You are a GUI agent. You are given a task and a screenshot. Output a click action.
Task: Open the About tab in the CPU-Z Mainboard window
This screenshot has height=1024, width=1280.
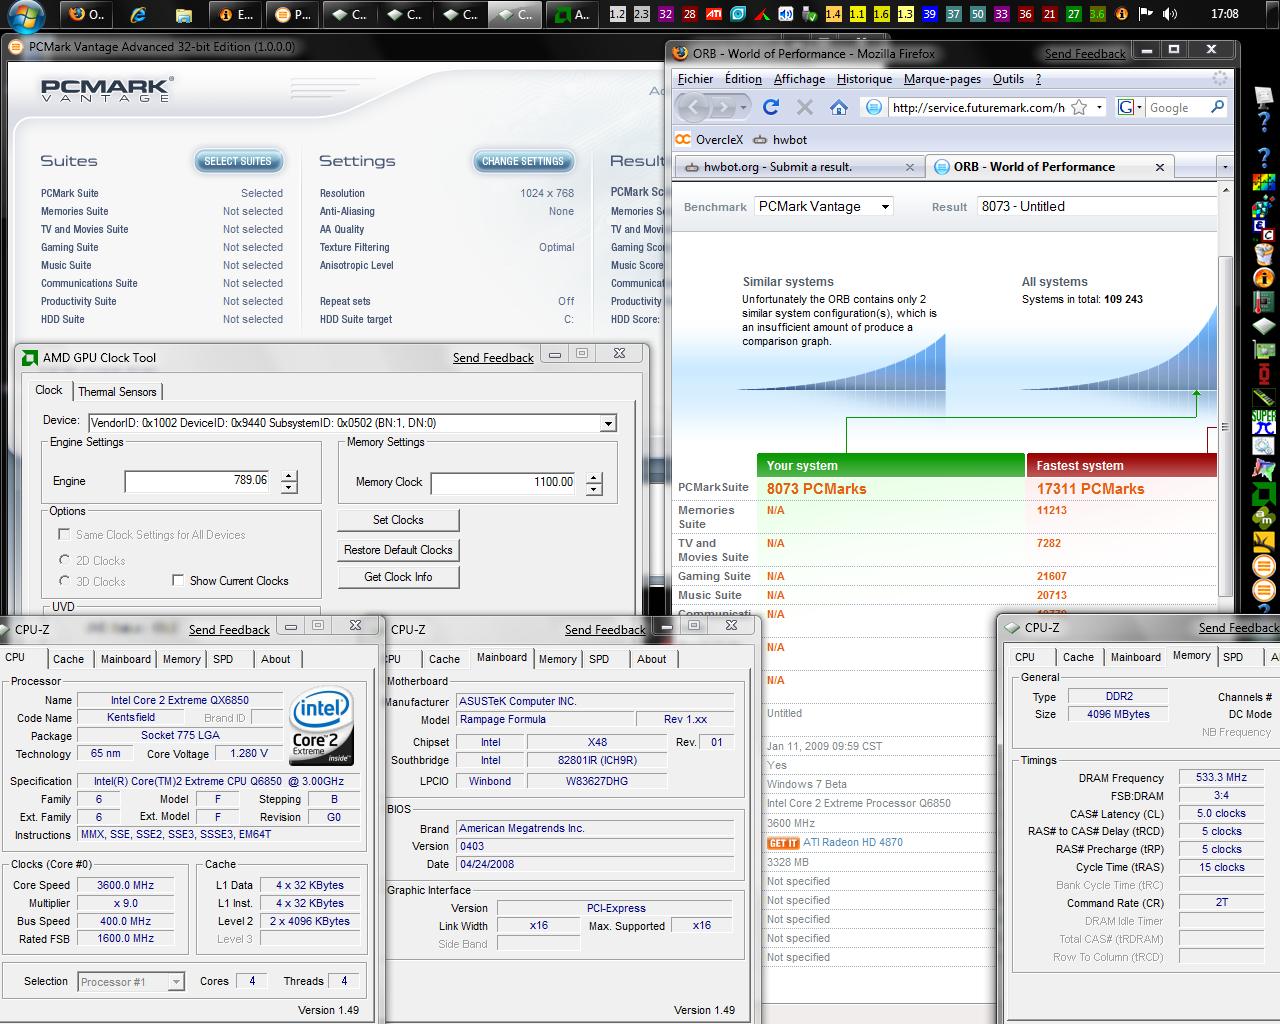651,659
